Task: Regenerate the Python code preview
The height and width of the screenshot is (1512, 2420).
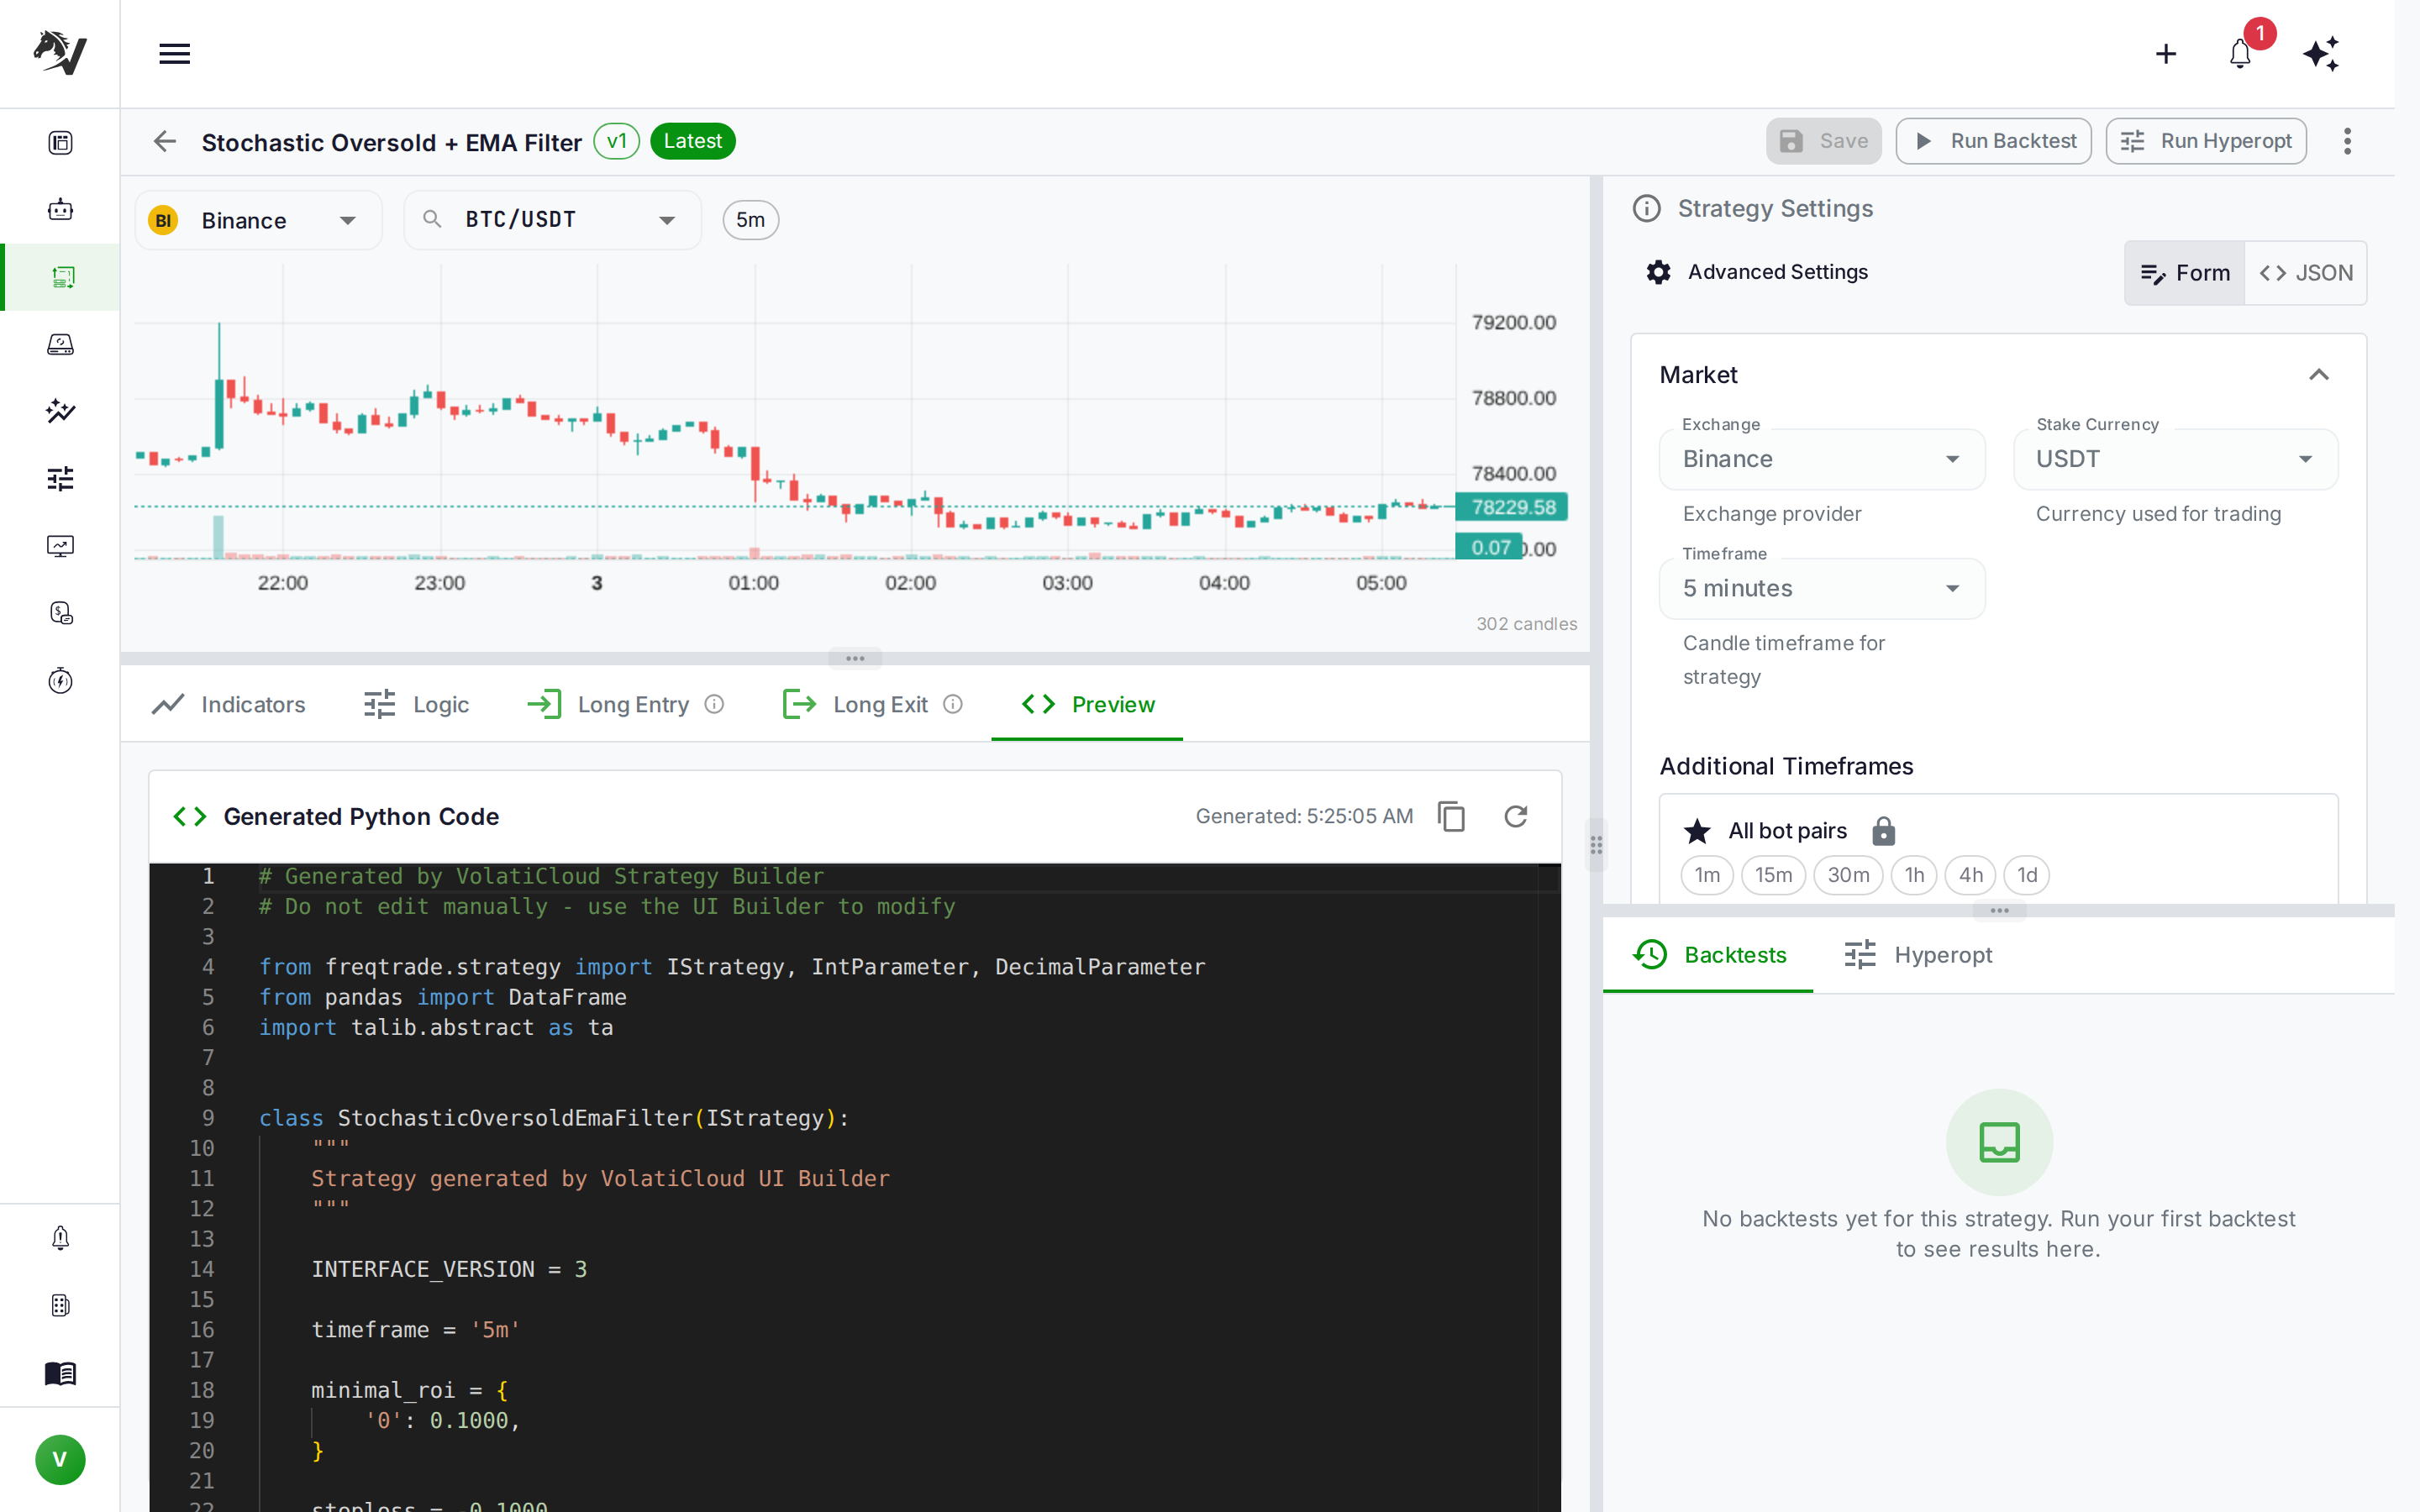Action: coord(1516,816)
